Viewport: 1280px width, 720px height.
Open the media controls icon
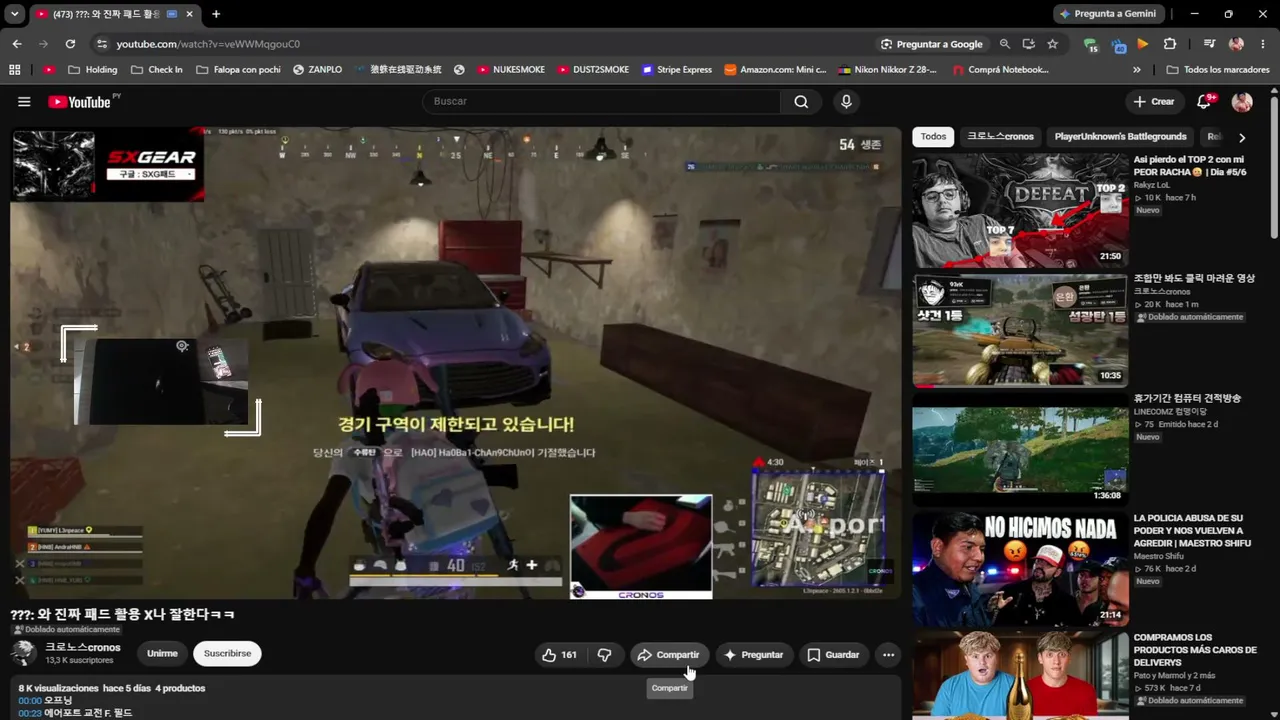coord(1210,44)
